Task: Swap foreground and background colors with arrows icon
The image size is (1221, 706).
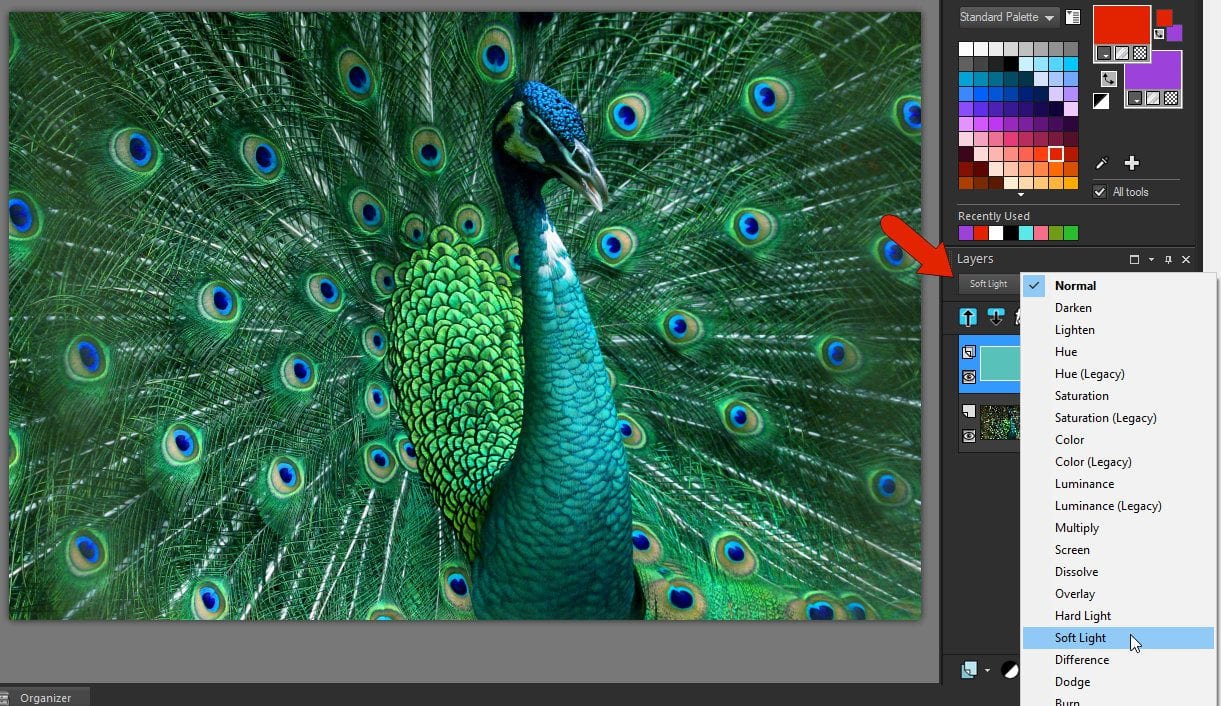Action: [1109, 78]
